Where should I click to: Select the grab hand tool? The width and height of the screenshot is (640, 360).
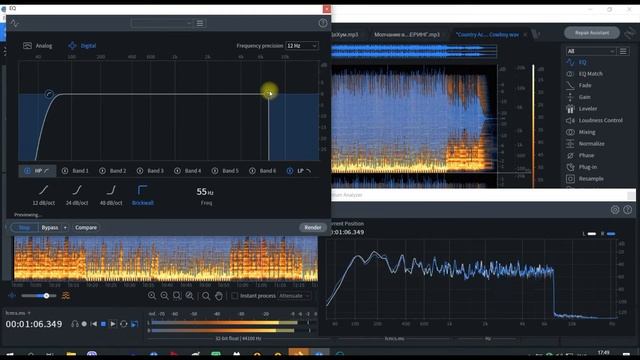[219, 296]
